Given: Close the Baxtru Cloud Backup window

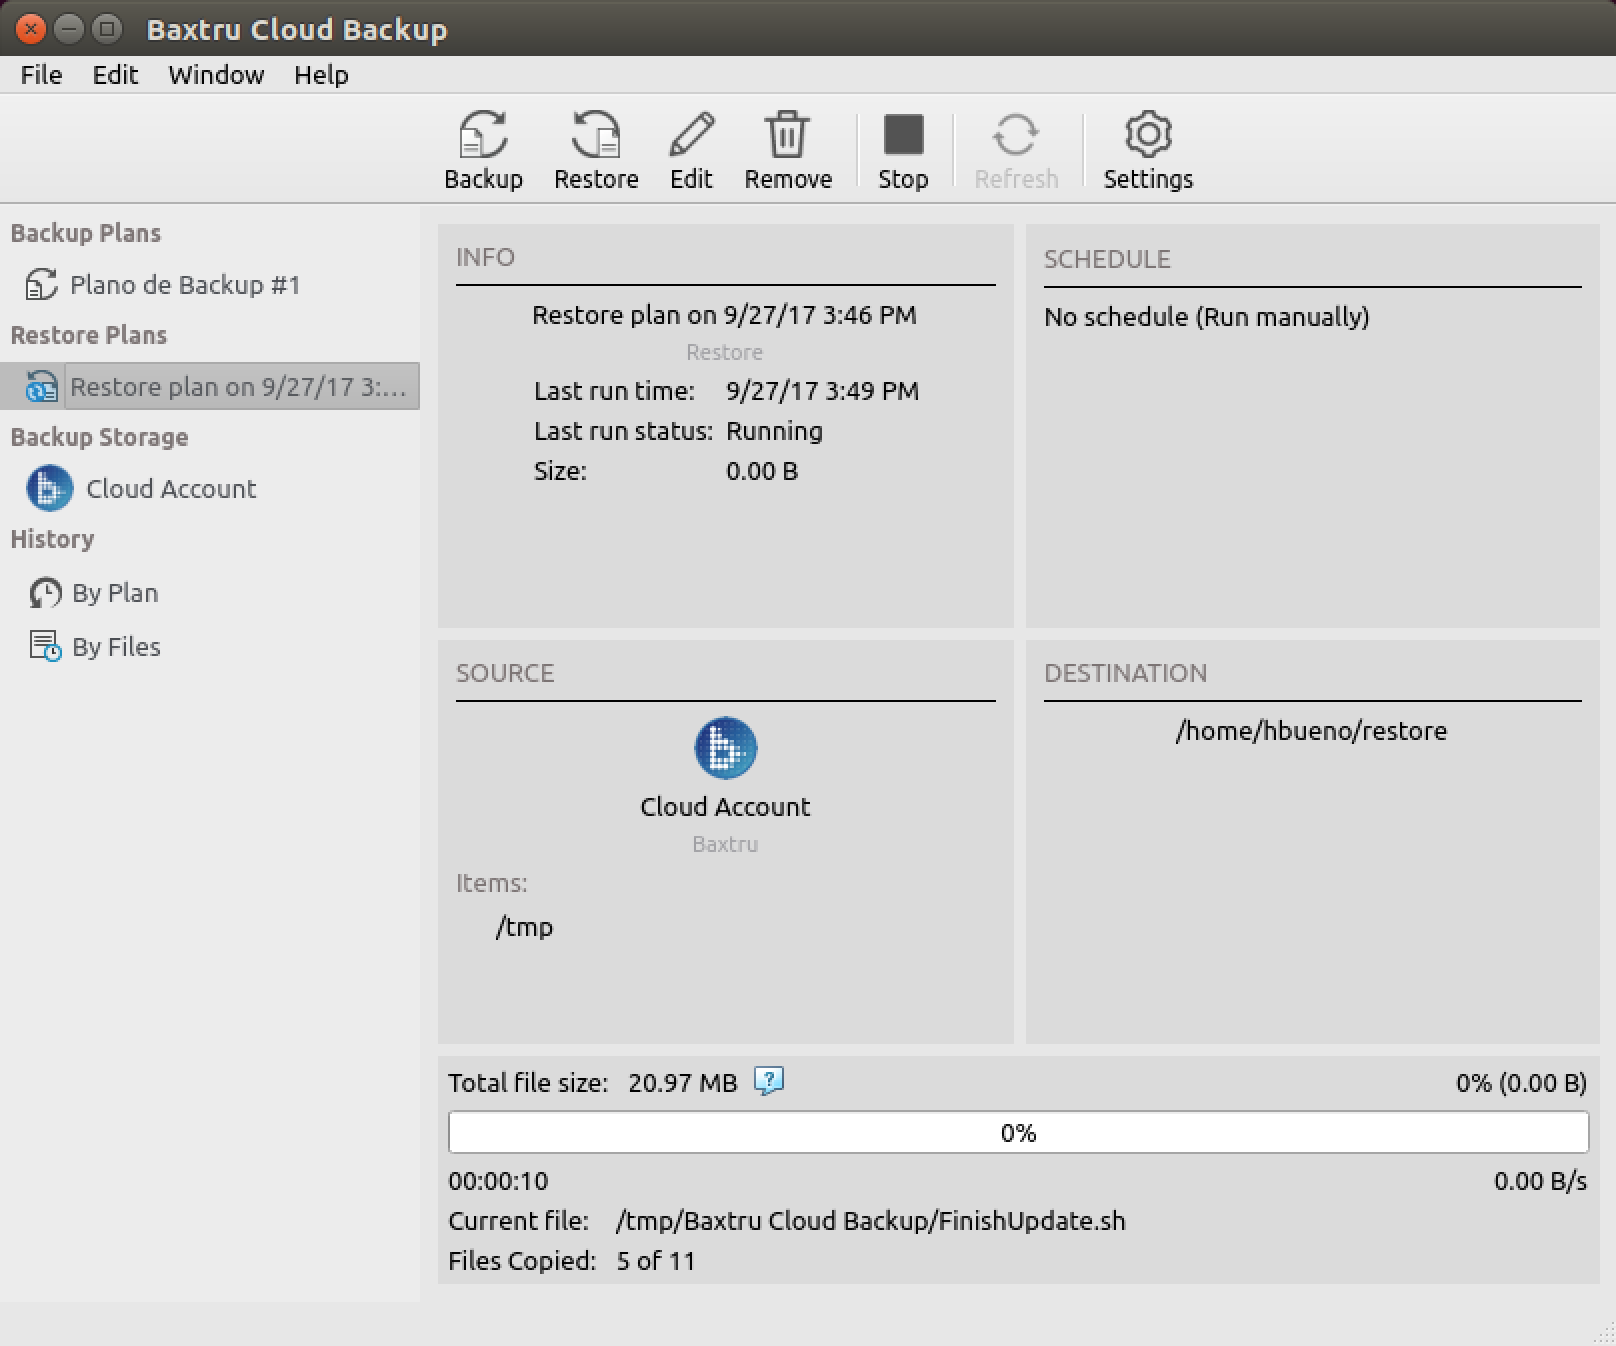Looking at the screenshot, I should point(31,29).
